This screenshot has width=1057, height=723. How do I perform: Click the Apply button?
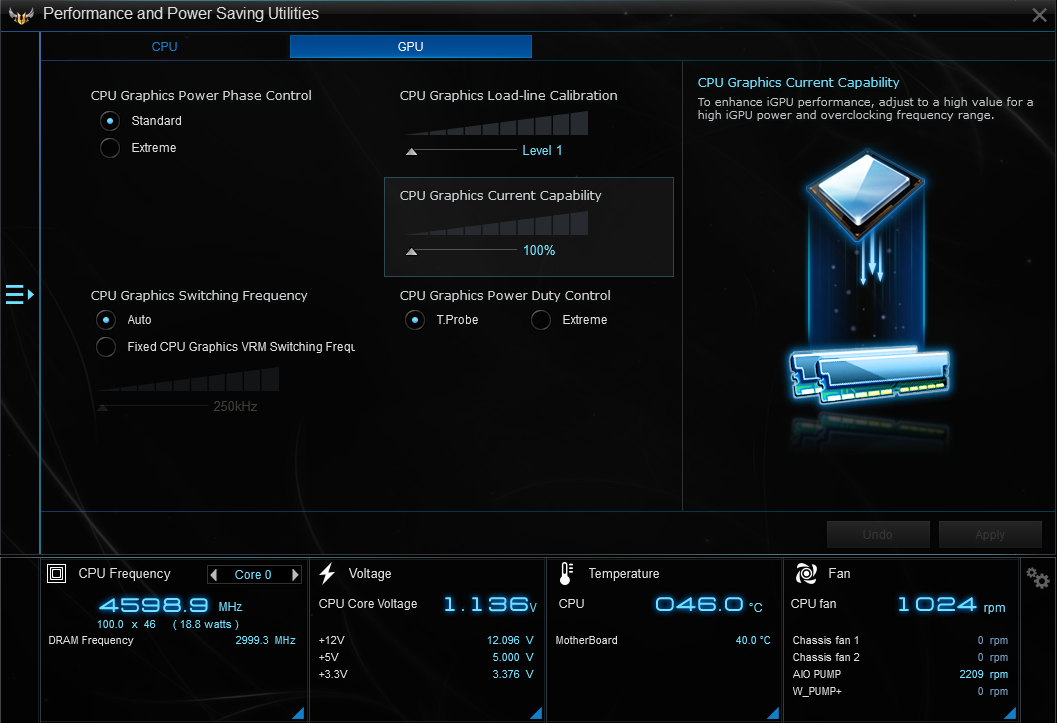point(990,534)
